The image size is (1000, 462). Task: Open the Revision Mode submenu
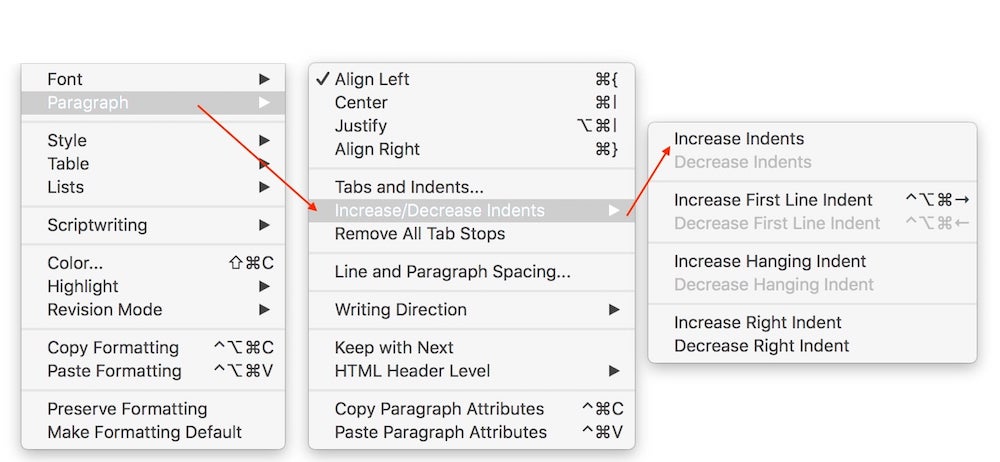tap(104, 310)
